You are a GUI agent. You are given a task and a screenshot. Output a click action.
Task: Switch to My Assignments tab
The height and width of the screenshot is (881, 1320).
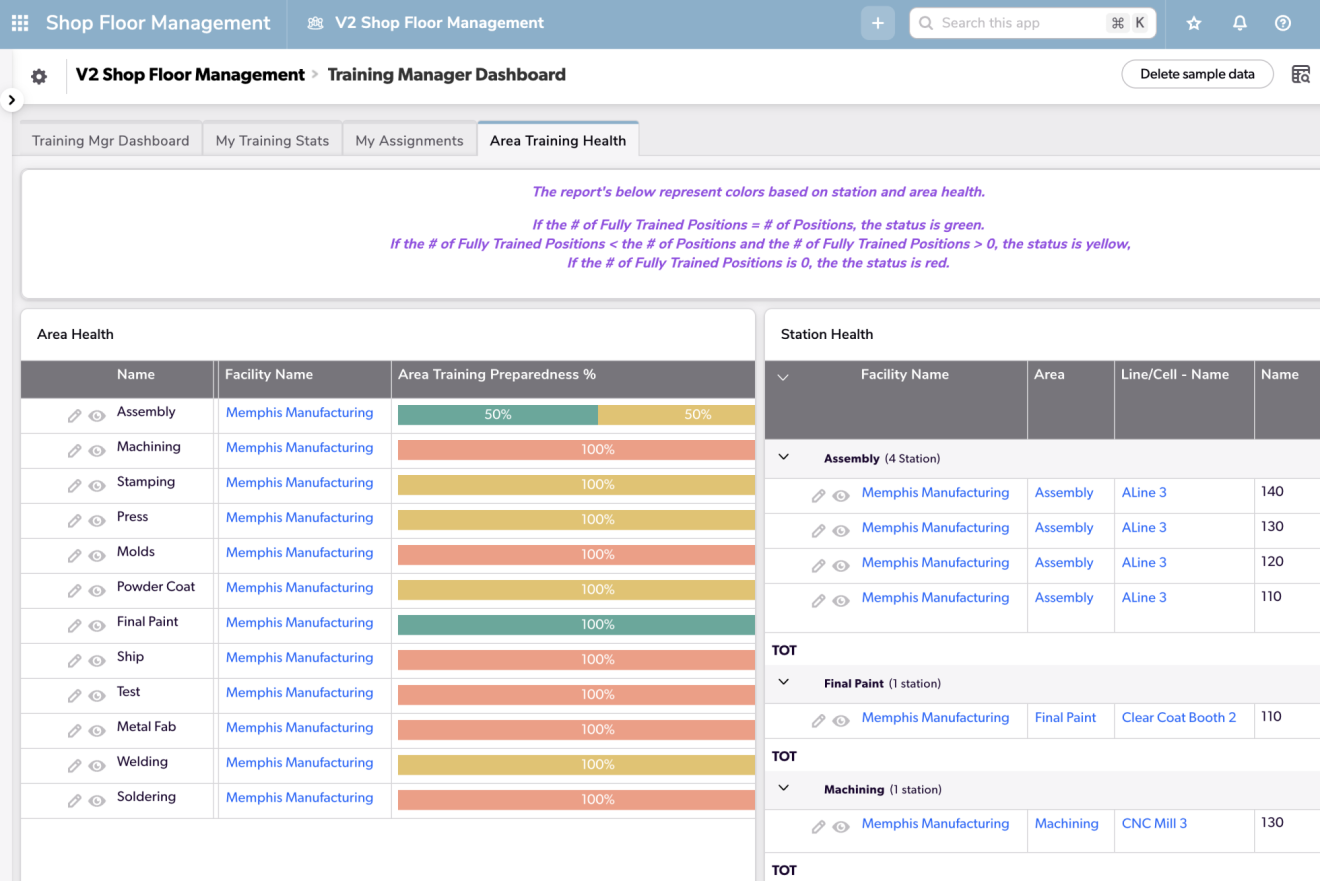click(x=409, y=141)
